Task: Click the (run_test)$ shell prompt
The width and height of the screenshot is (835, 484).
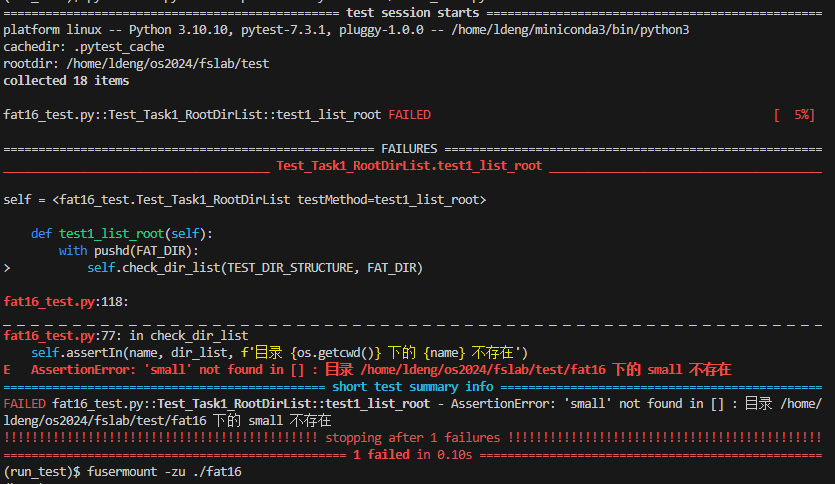Action: coord(43,471)
